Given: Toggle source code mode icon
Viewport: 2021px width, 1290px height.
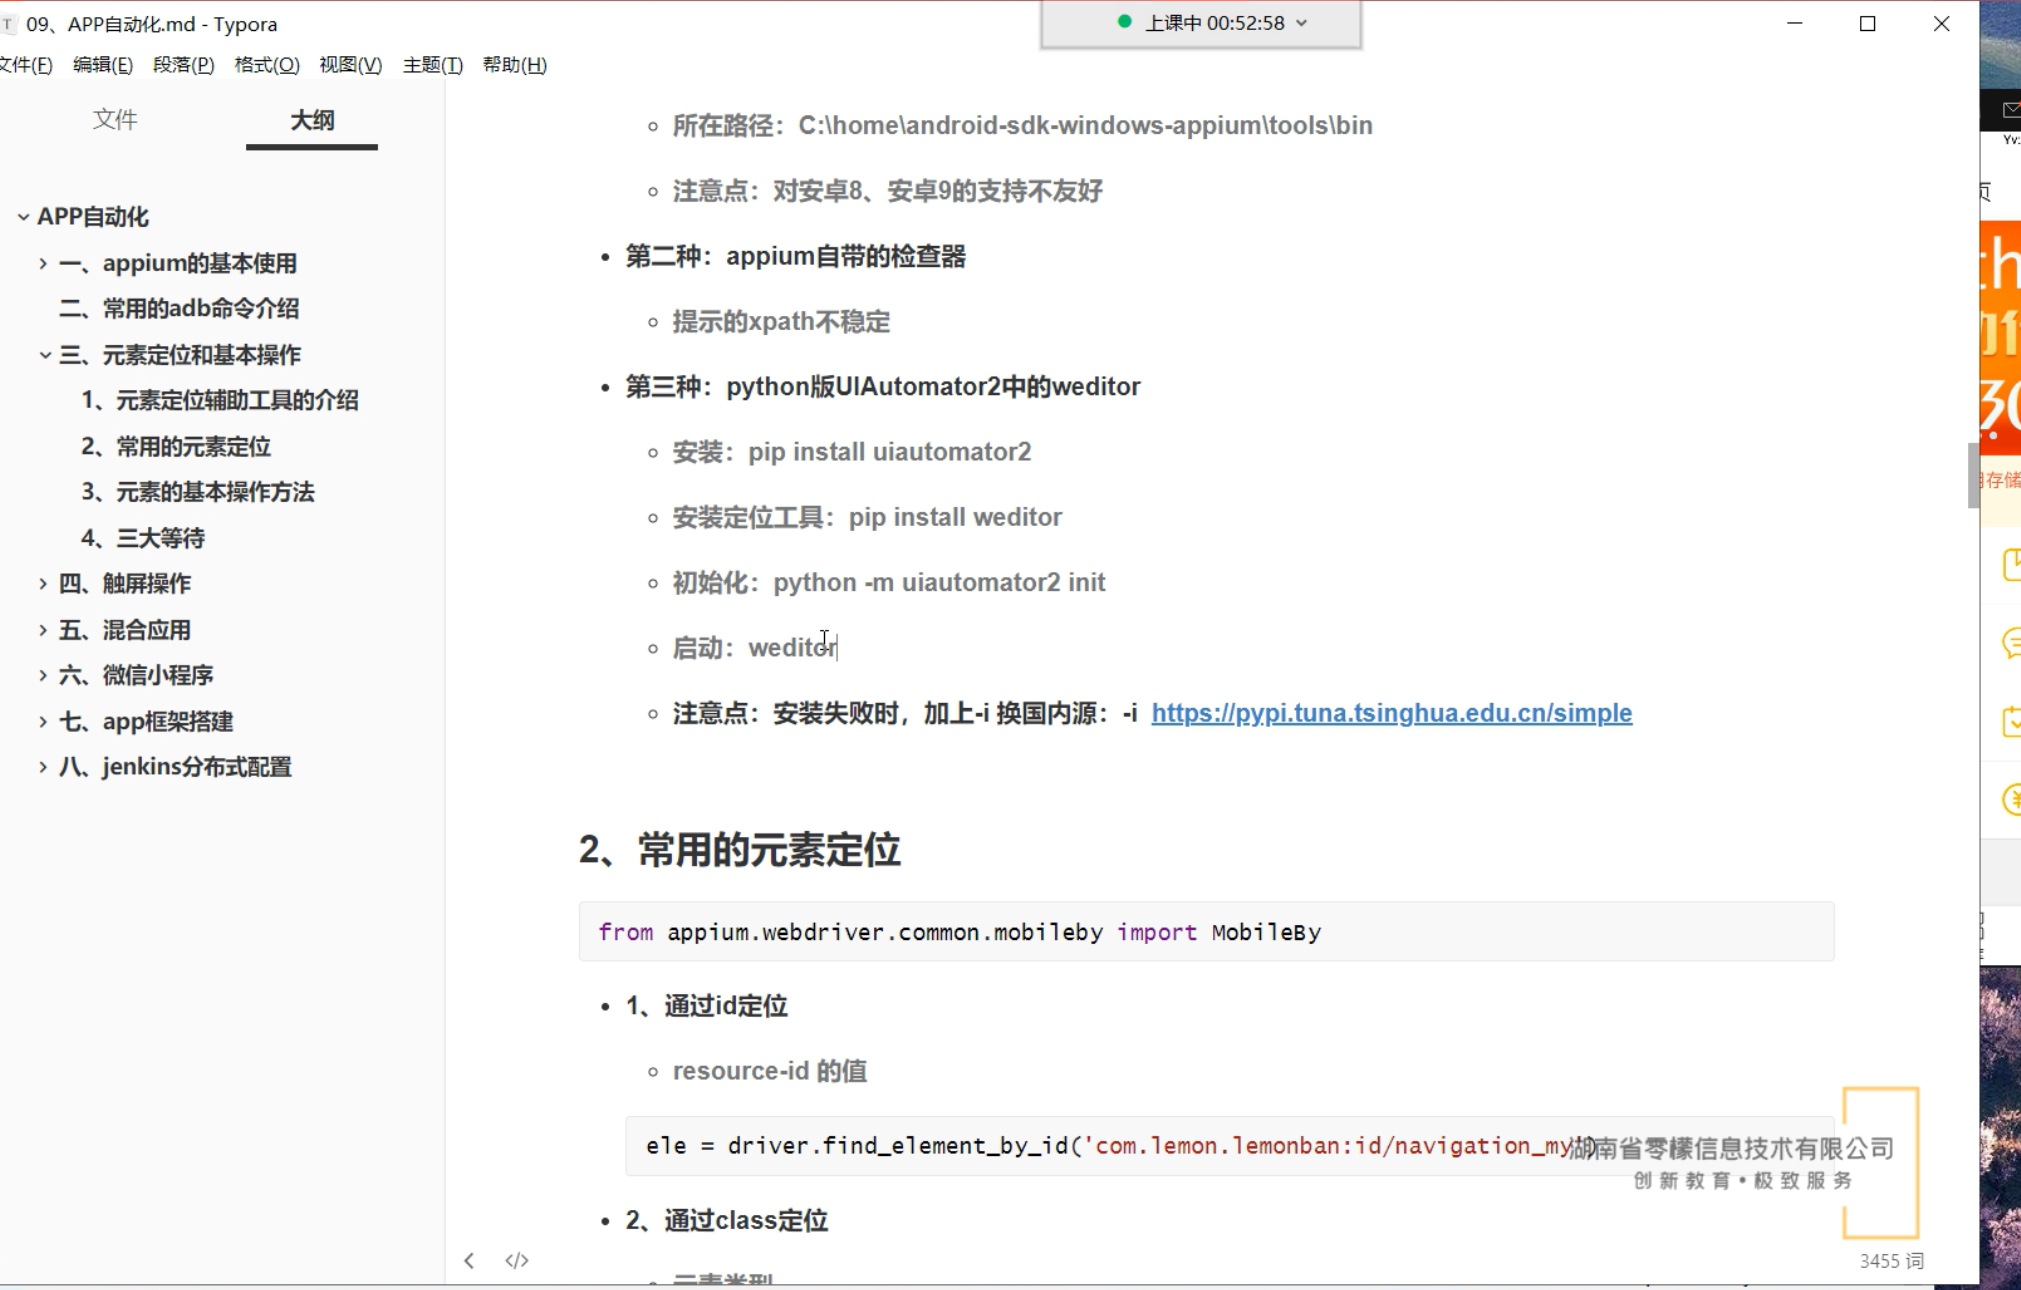Looking at the screenshot, I should point(516,1260).
